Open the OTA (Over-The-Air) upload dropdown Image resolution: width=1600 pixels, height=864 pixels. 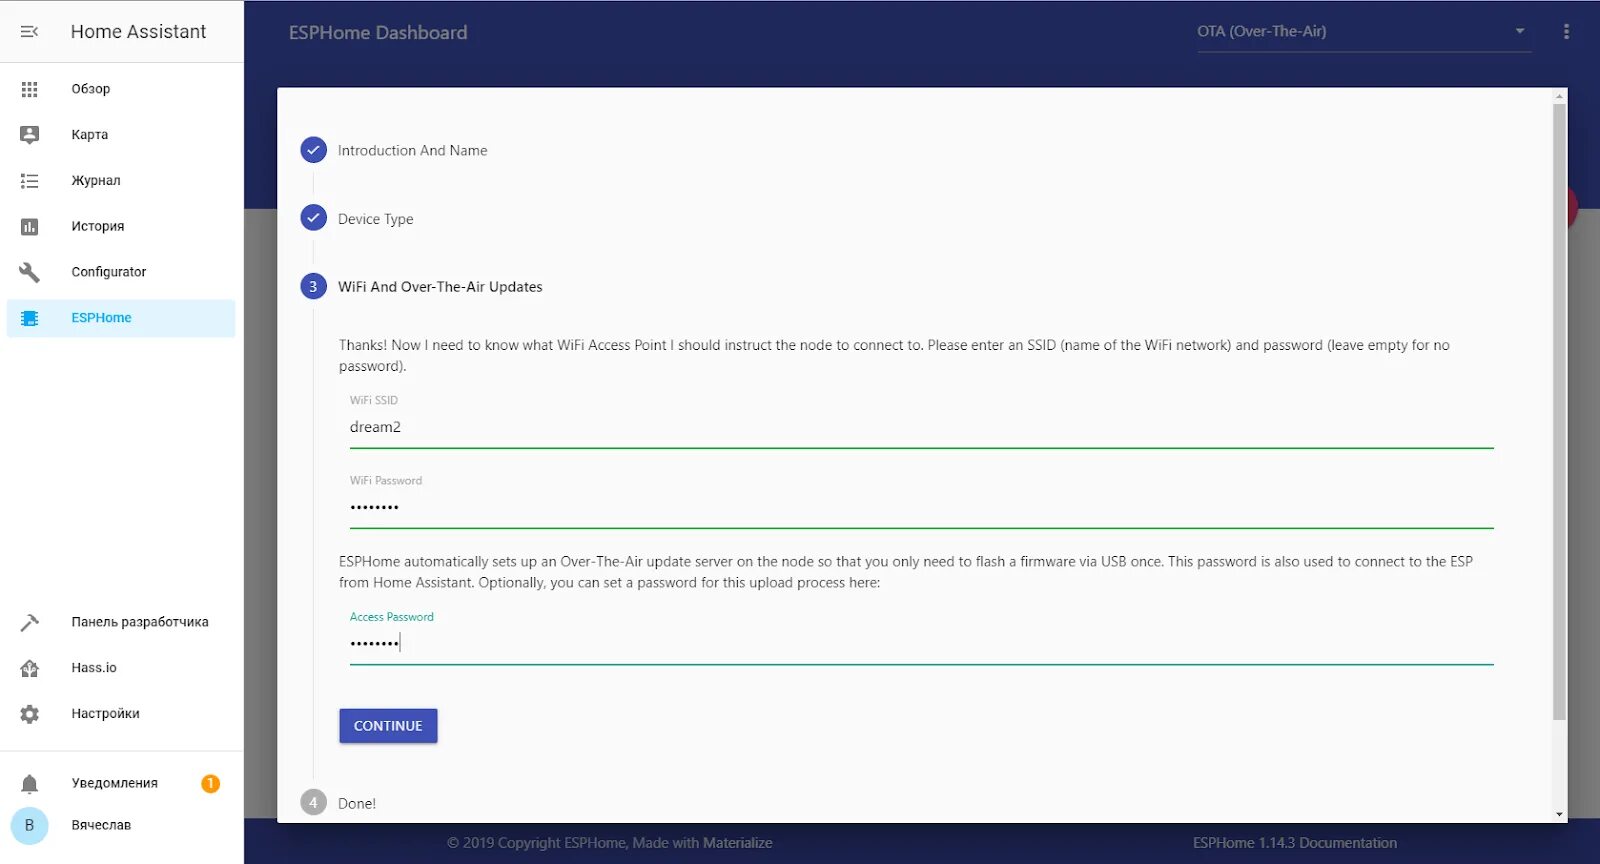tap(1364, 32)
